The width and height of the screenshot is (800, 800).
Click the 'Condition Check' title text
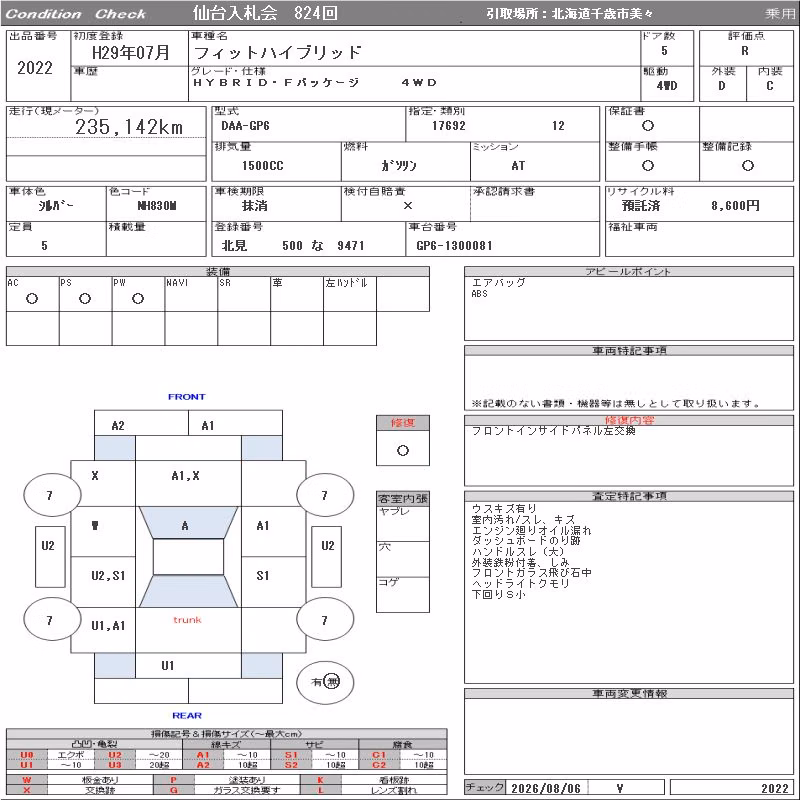(76, 14)
